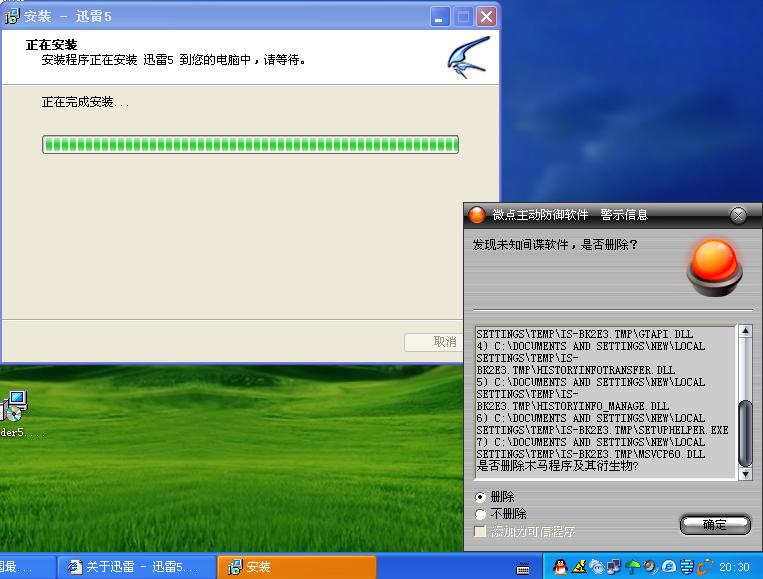
Task: Confirm with the 确定 button
Action: pos(715,525)
